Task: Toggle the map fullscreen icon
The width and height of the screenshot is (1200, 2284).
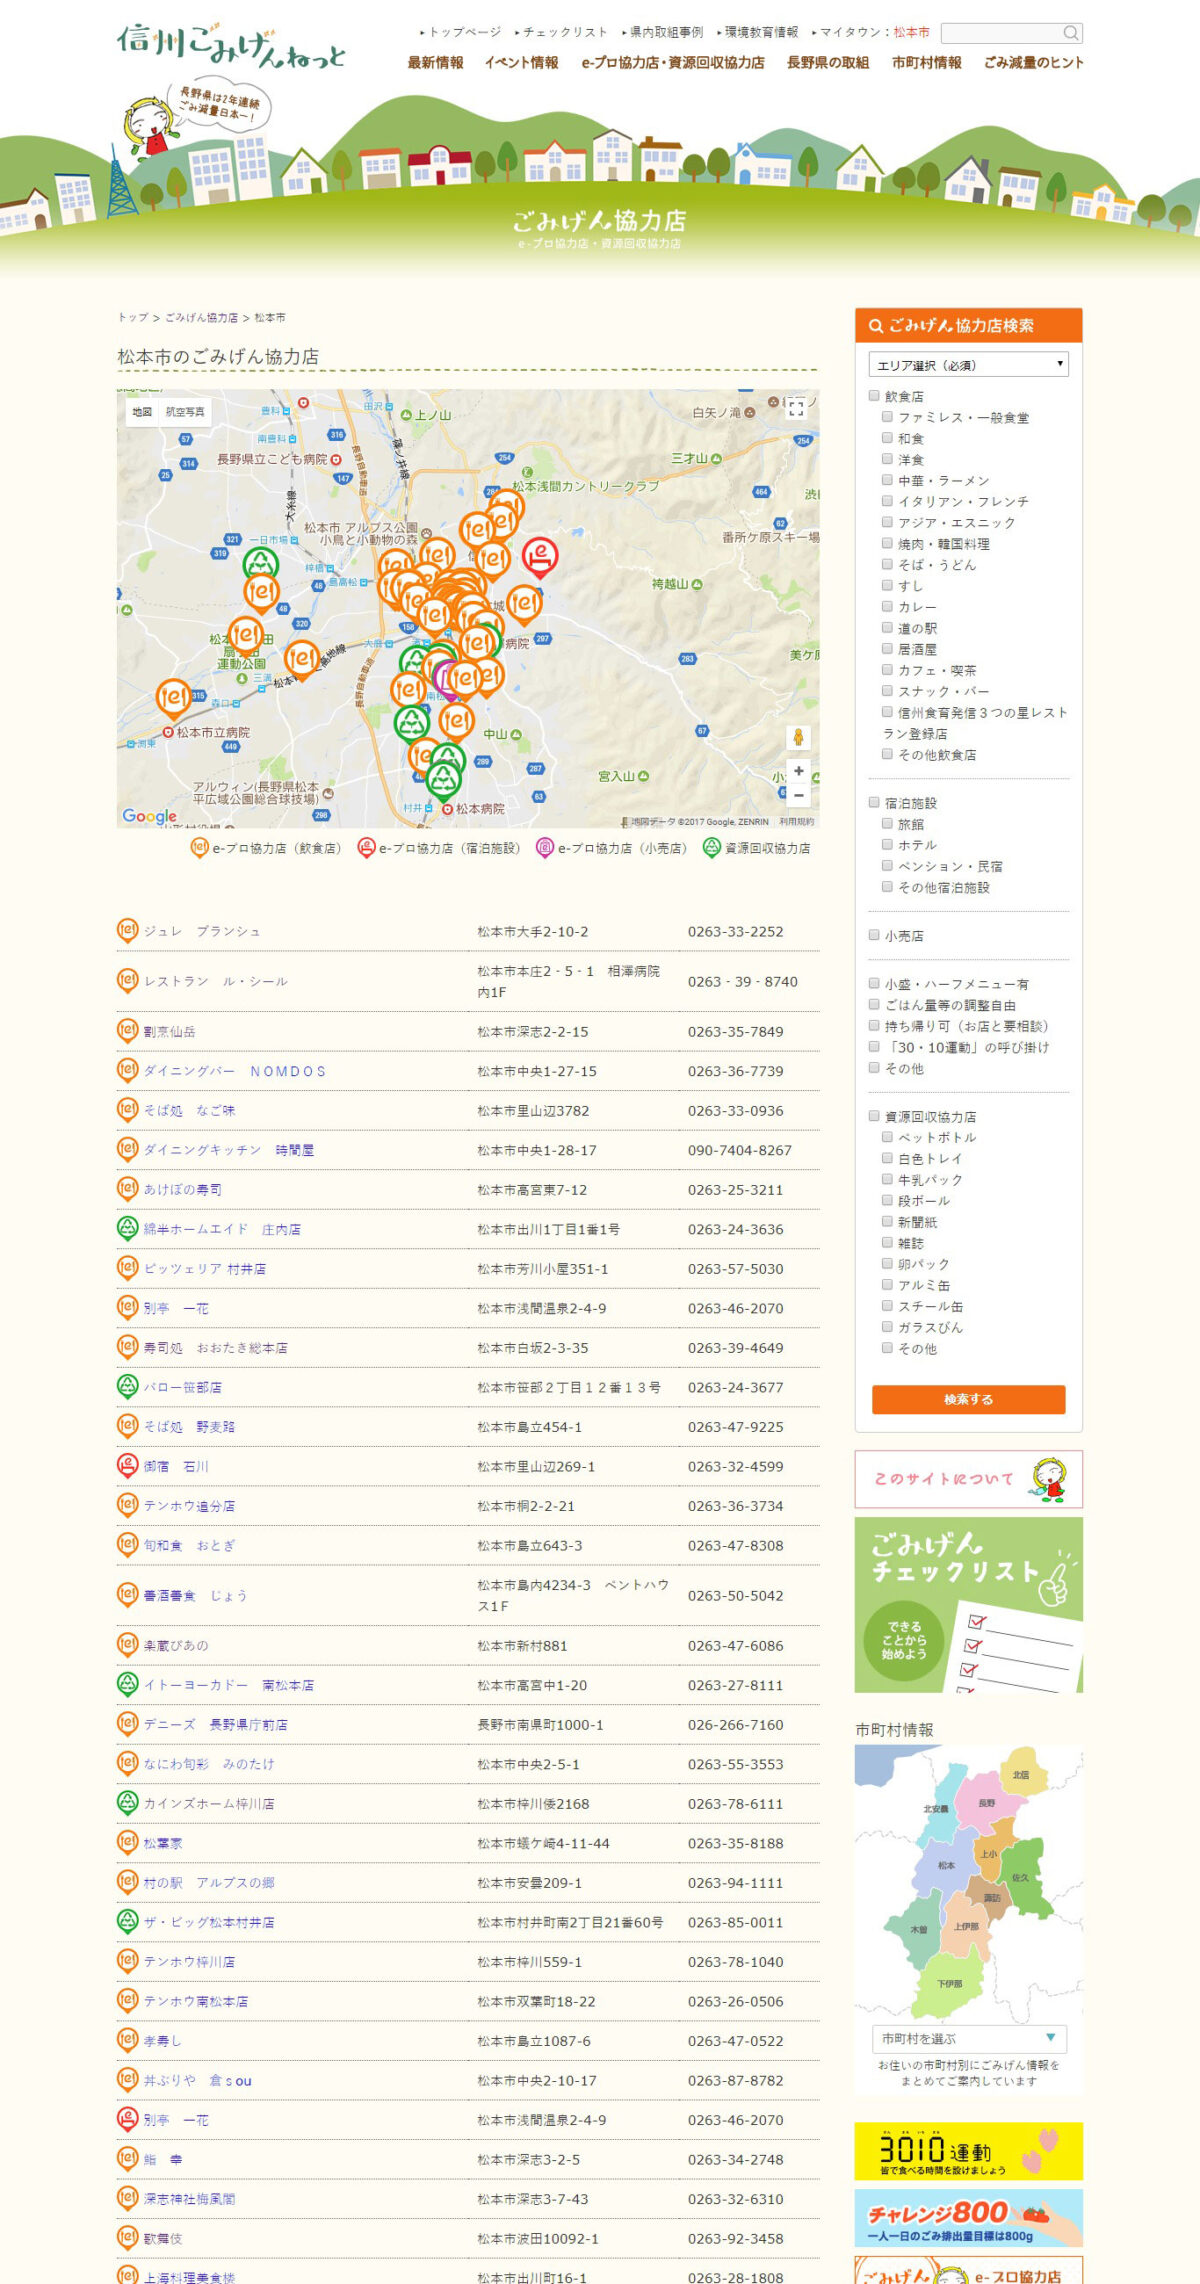Action: [x=796, y=407]
